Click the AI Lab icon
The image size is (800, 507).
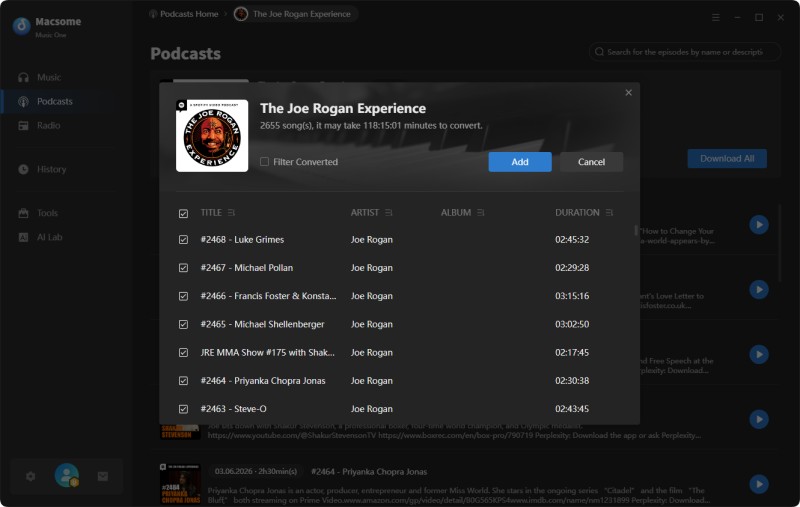[23, 237]
